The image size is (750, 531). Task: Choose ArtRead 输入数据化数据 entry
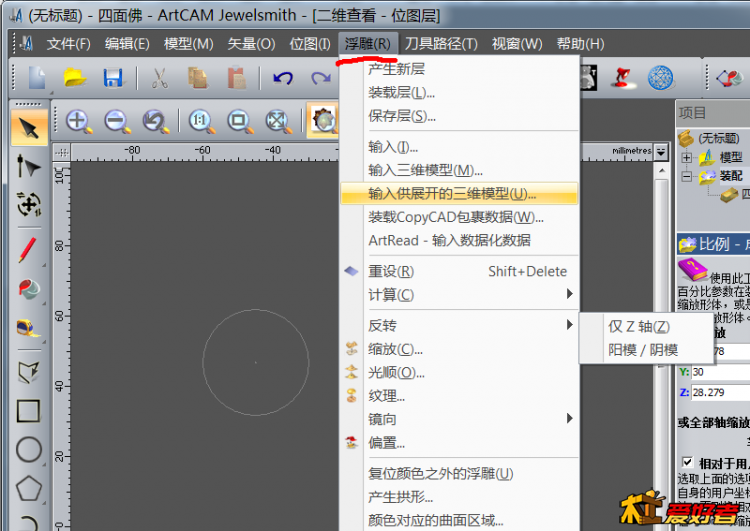pos(459,240)
